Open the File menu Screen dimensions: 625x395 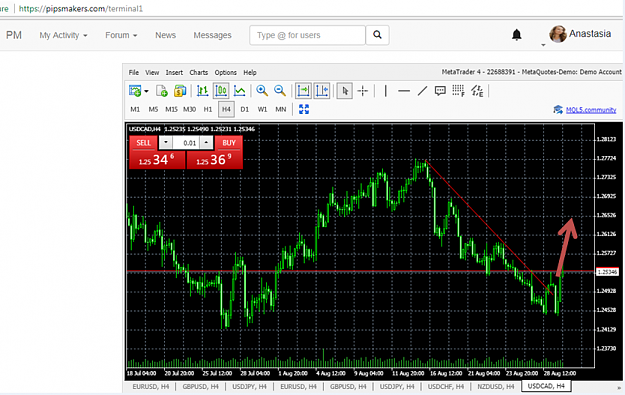(x=134, y=73)
